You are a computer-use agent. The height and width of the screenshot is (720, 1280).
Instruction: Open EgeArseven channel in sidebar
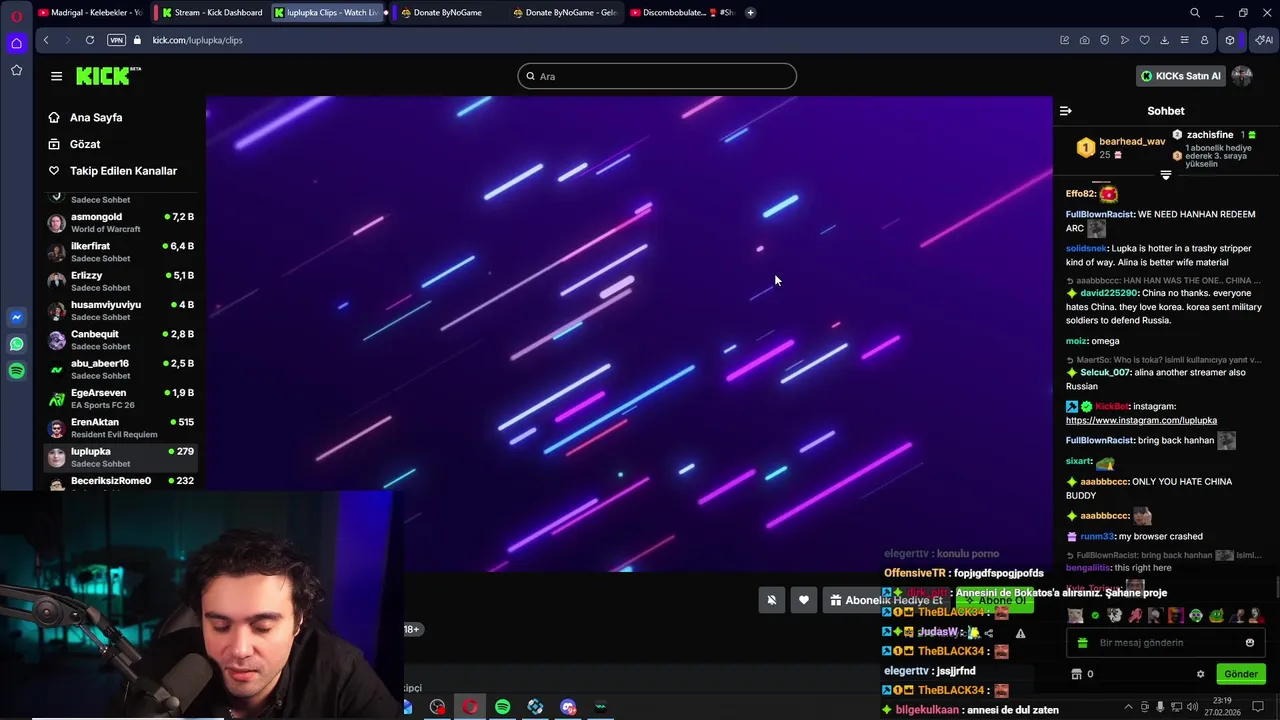(x=120, y=398)
